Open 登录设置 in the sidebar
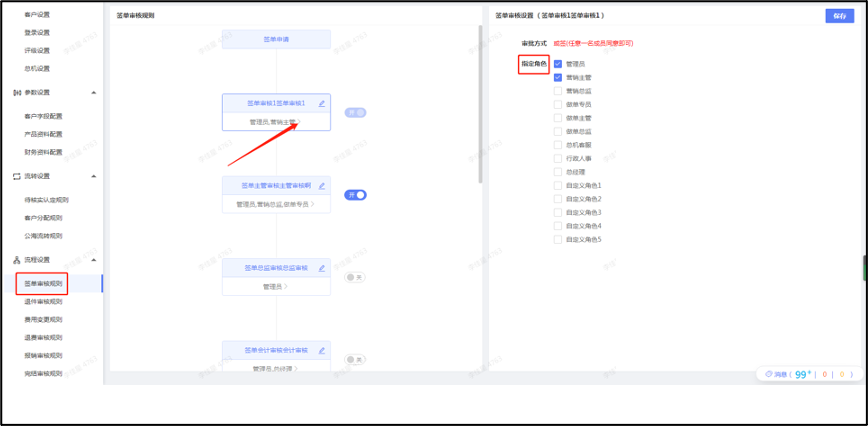The height and width of the screenshot is (427, 868). point(37,32)
